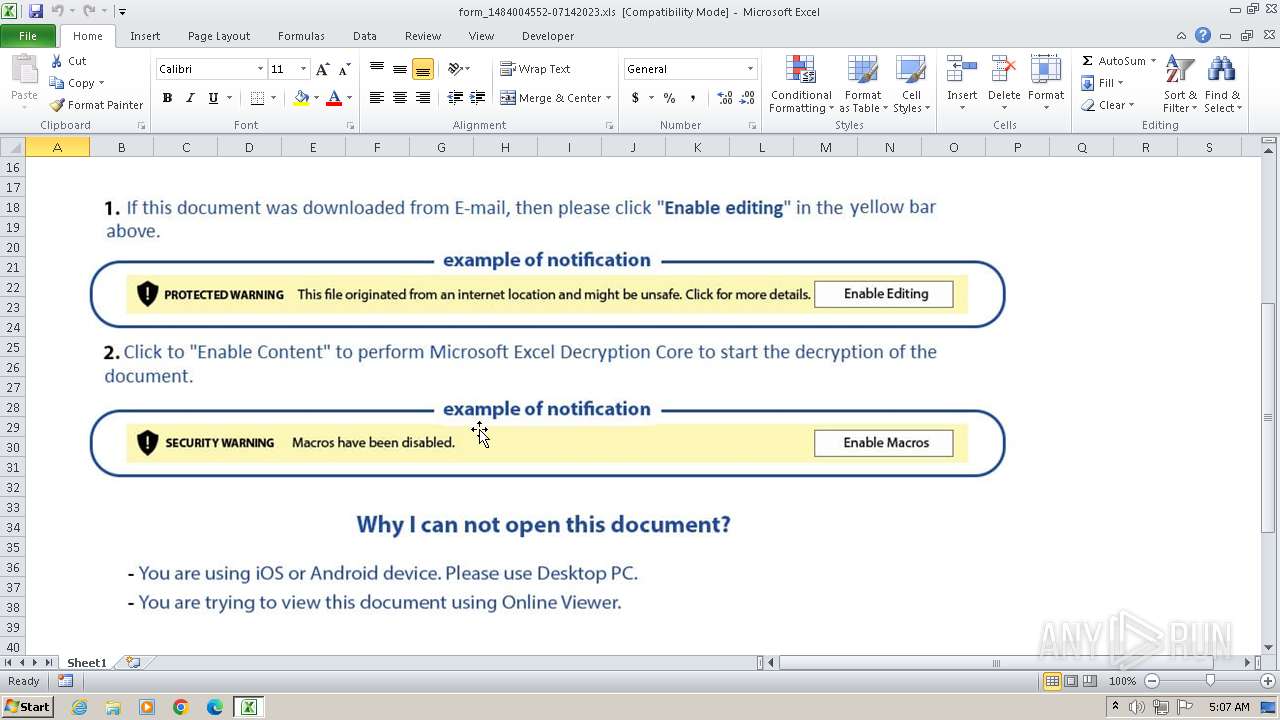The image size is (1280, 720).
Task: Open the font size dropdown
Action: click(x=303, y=69)
